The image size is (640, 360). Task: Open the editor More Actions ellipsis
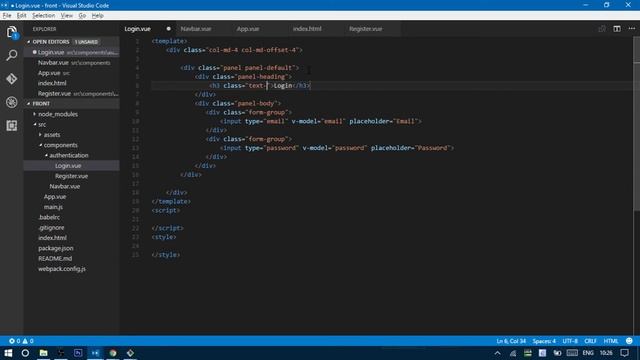(631, 29)
